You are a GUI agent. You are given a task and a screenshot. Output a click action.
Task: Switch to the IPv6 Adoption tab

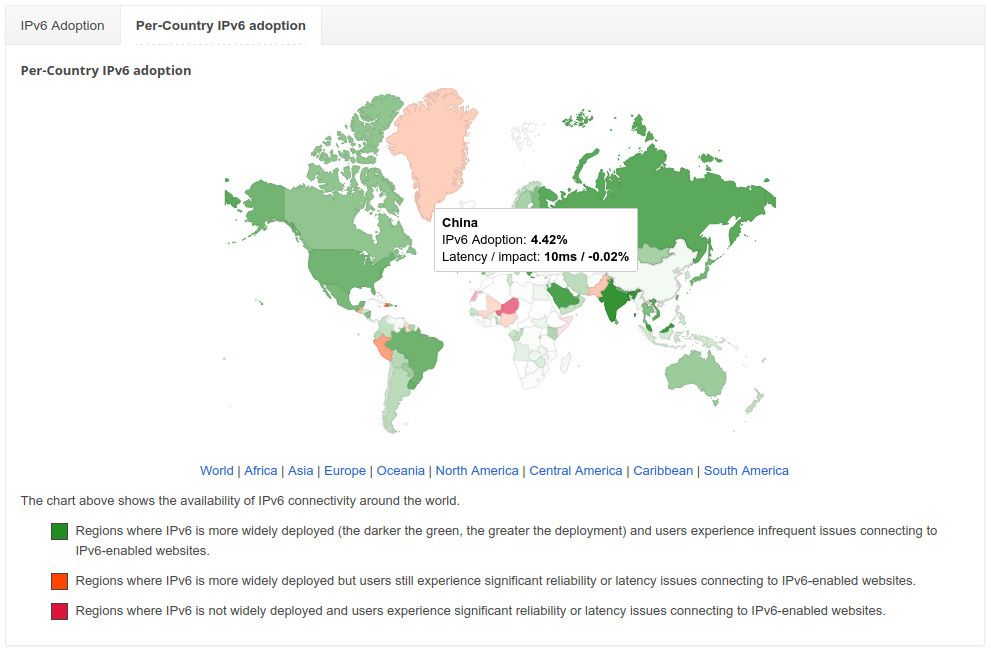click(x=61, y=25)
